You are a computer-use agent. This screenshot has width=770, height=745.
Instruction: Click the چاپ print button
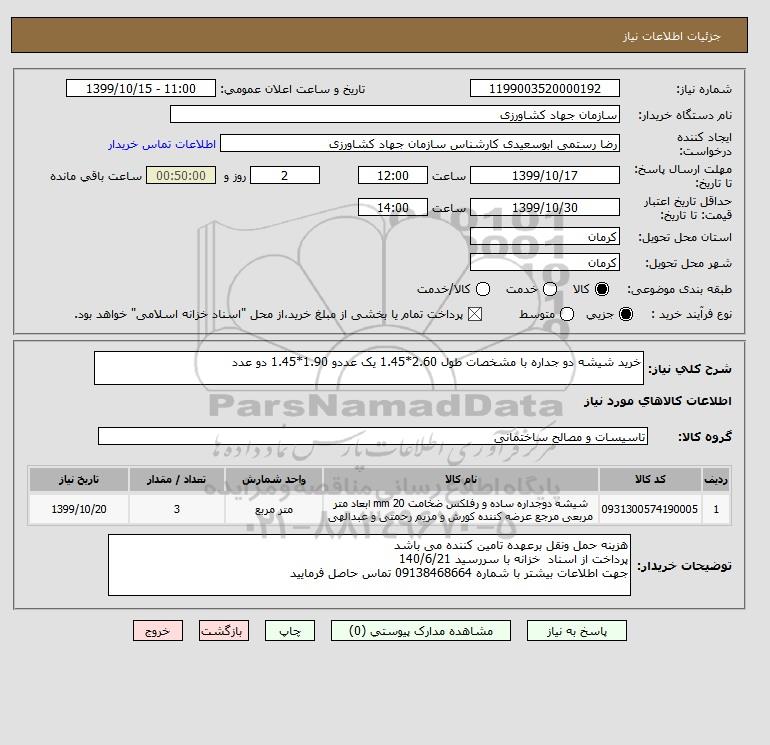[290, 631]
